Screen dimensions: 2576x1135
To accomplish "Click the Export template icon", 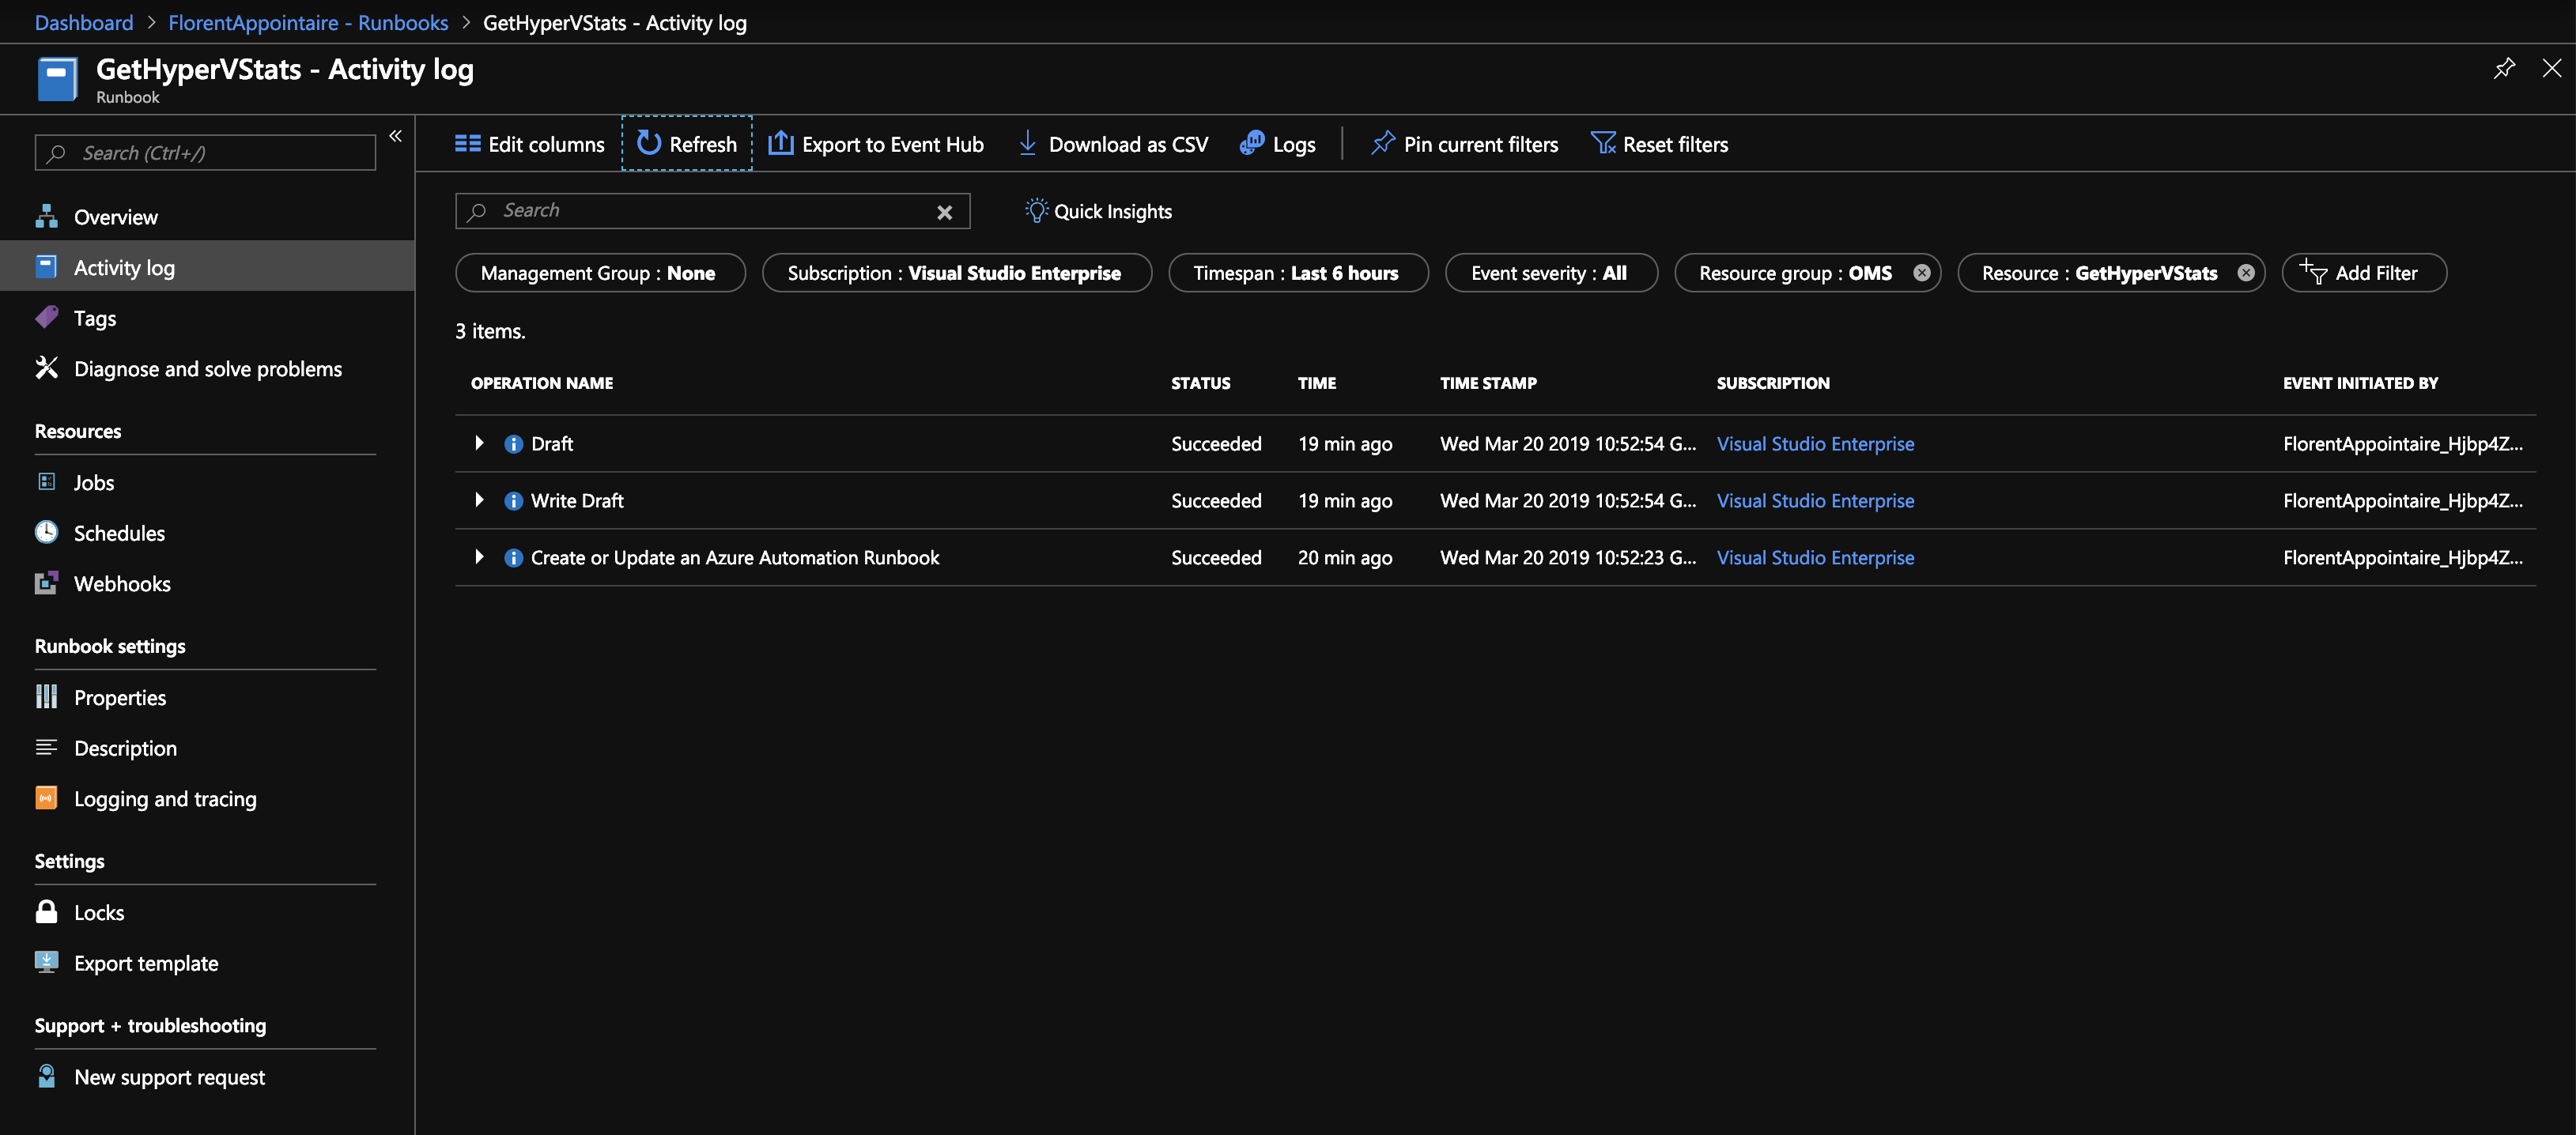I will click(46, 962).
